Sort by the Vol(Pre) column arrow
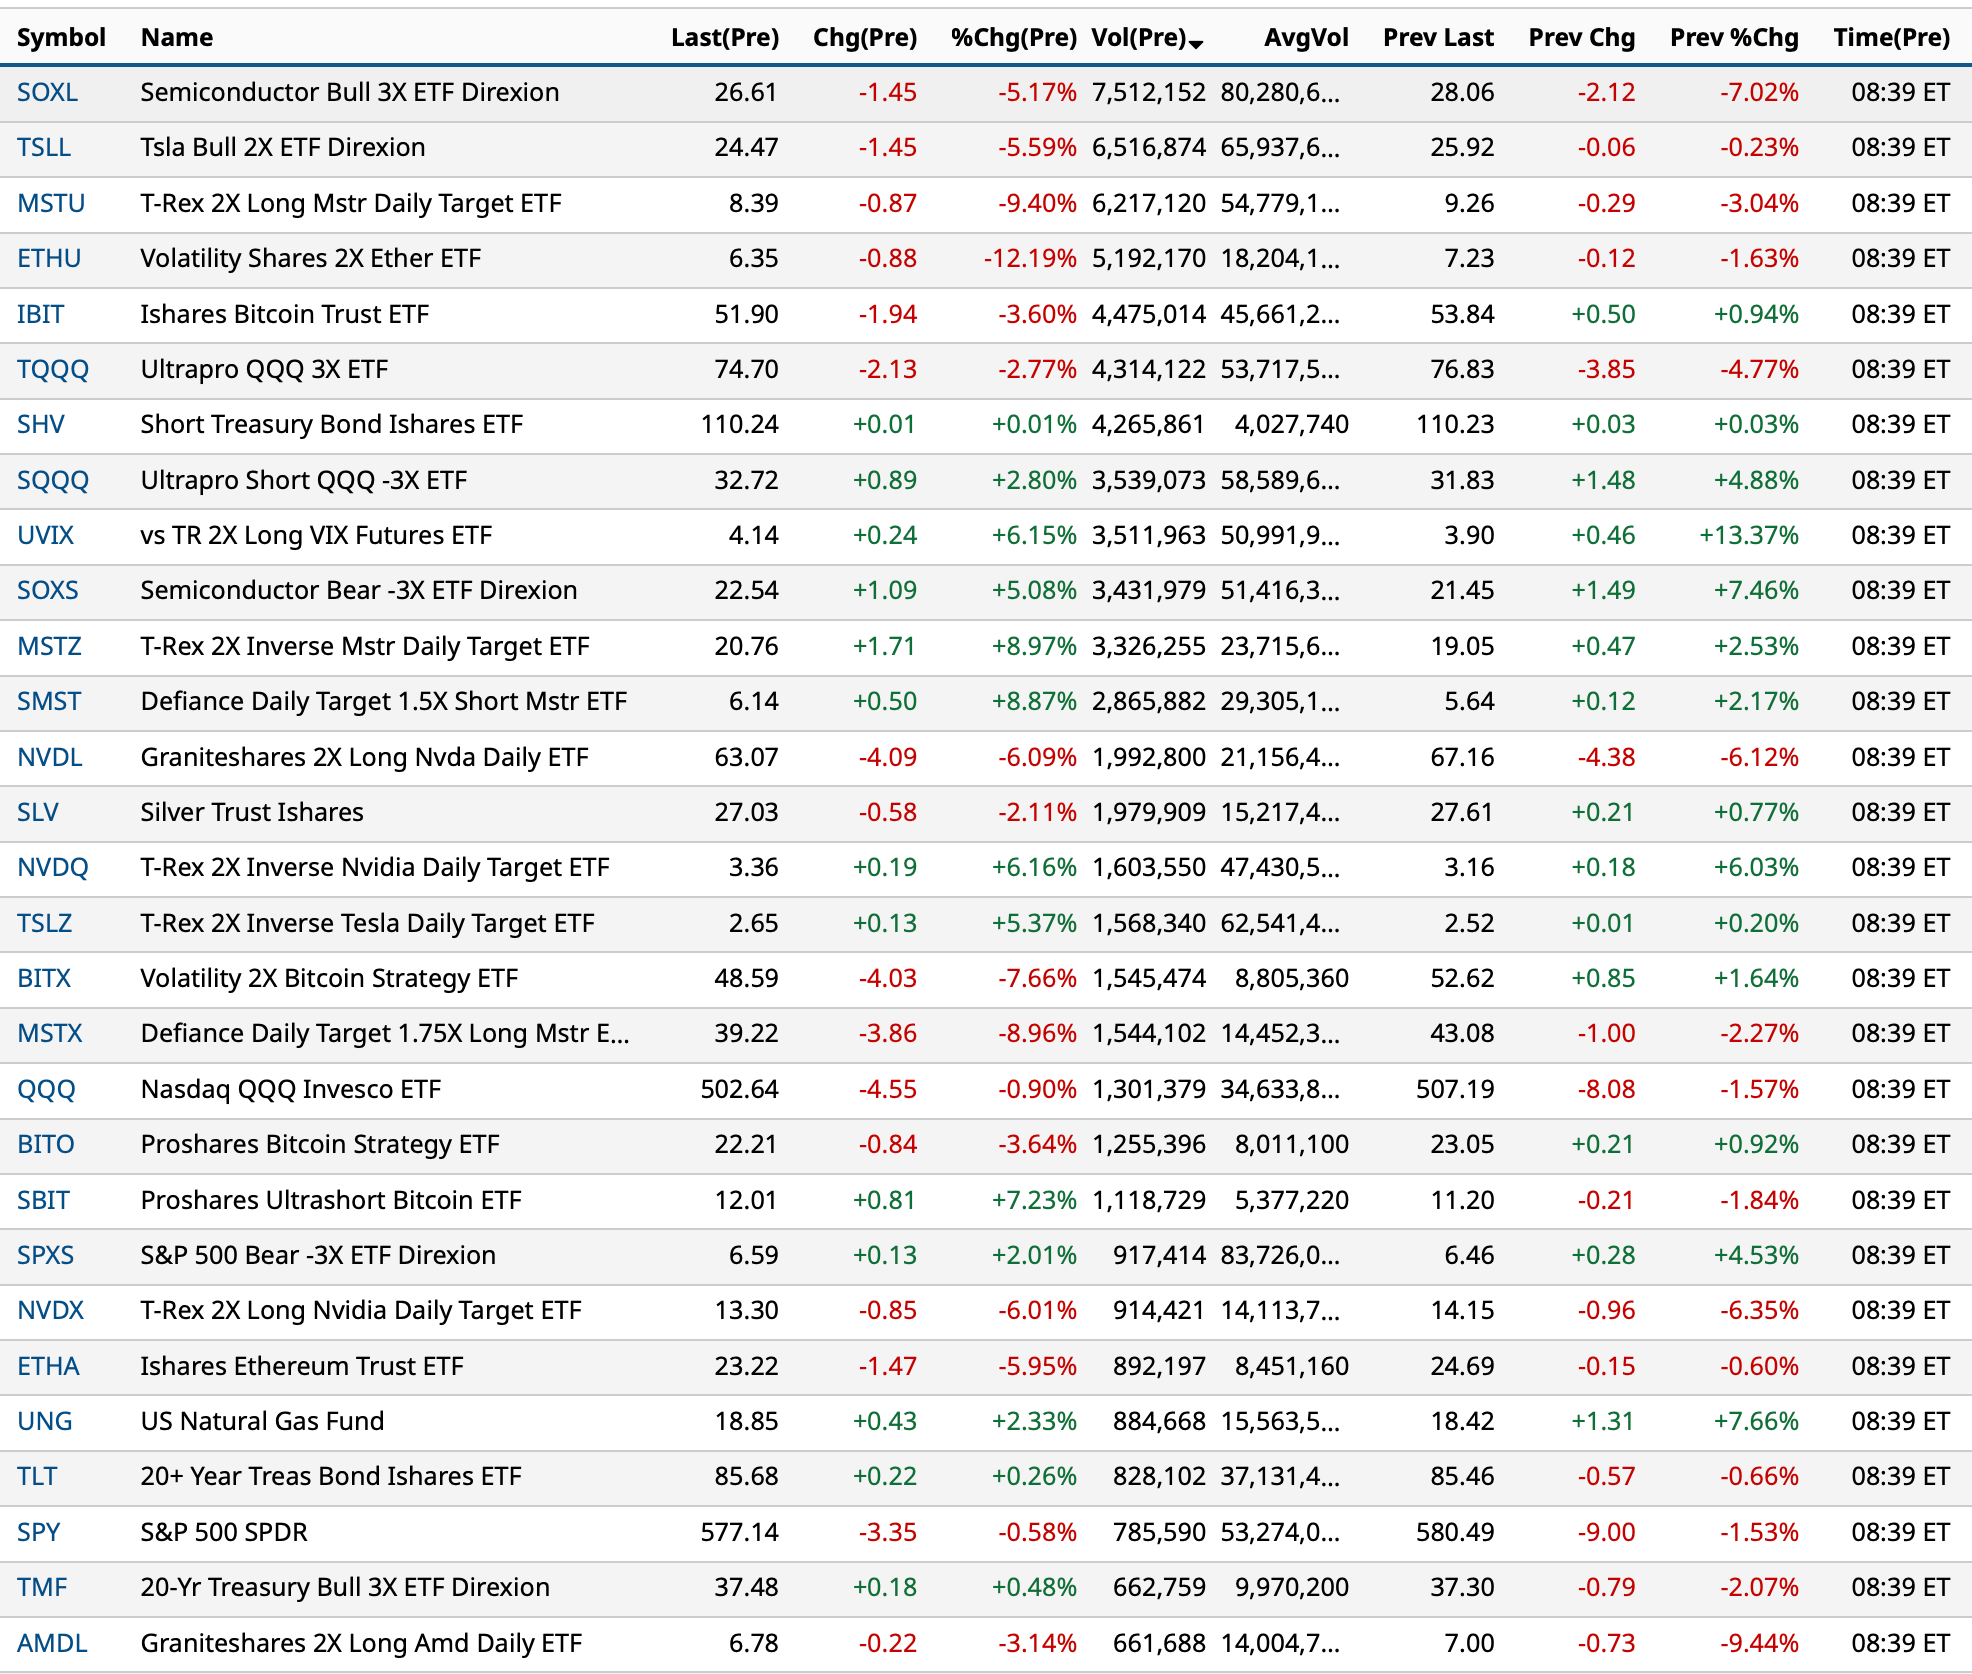Viewport: 1972px width, 1674px height. point(1196,42)
